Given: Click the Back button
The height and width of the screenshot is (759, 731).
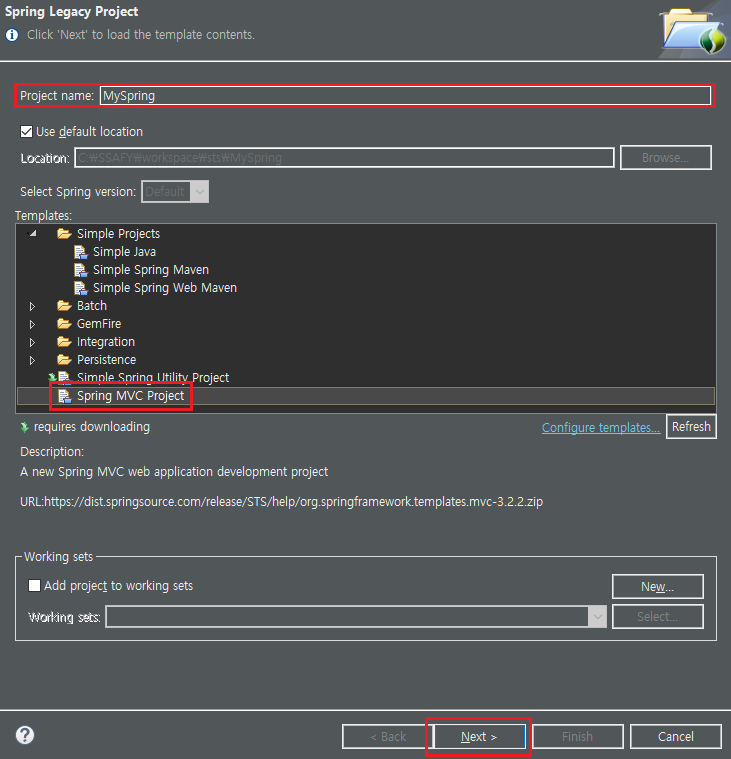Looking at the screenshot, I should tap(387, 737).
